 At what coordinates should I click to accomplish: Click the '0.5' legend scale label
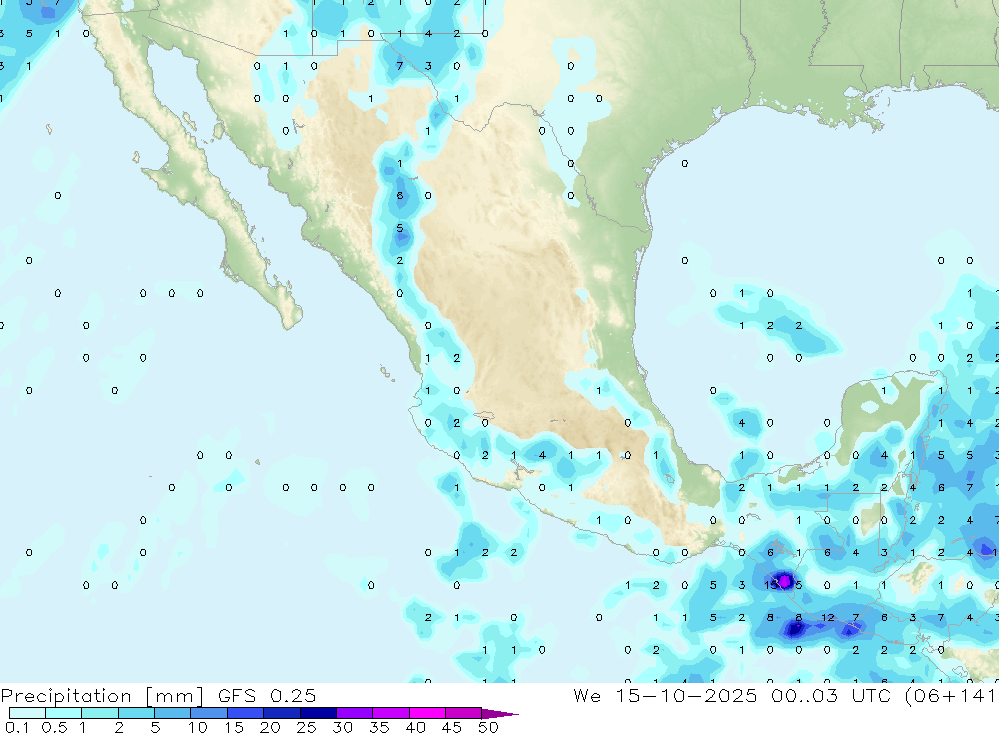click(x=54, y=727)
